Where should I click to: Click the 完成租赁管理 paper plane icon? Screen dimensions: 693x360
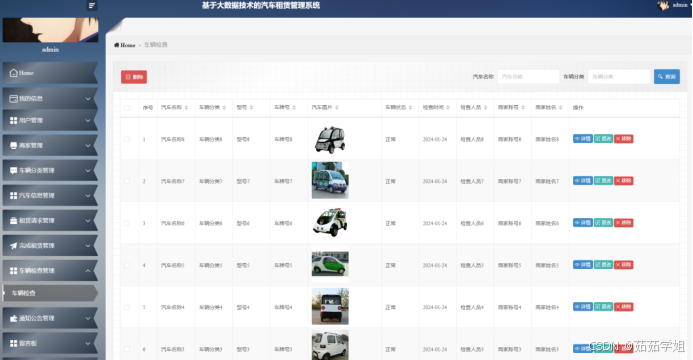[14, 246]
